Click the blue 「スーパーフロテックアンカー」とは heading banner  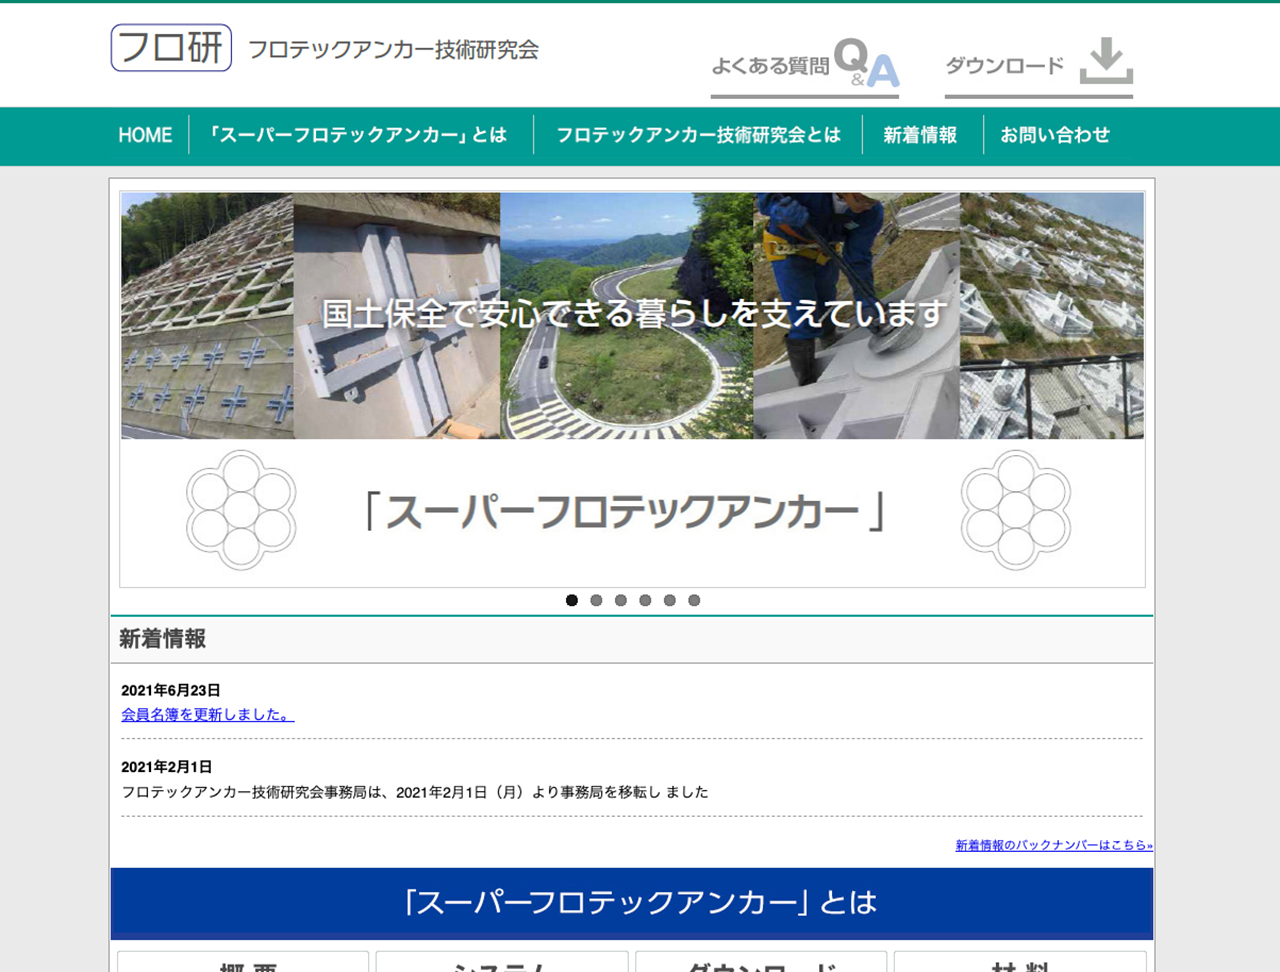(x=632, y=903)
